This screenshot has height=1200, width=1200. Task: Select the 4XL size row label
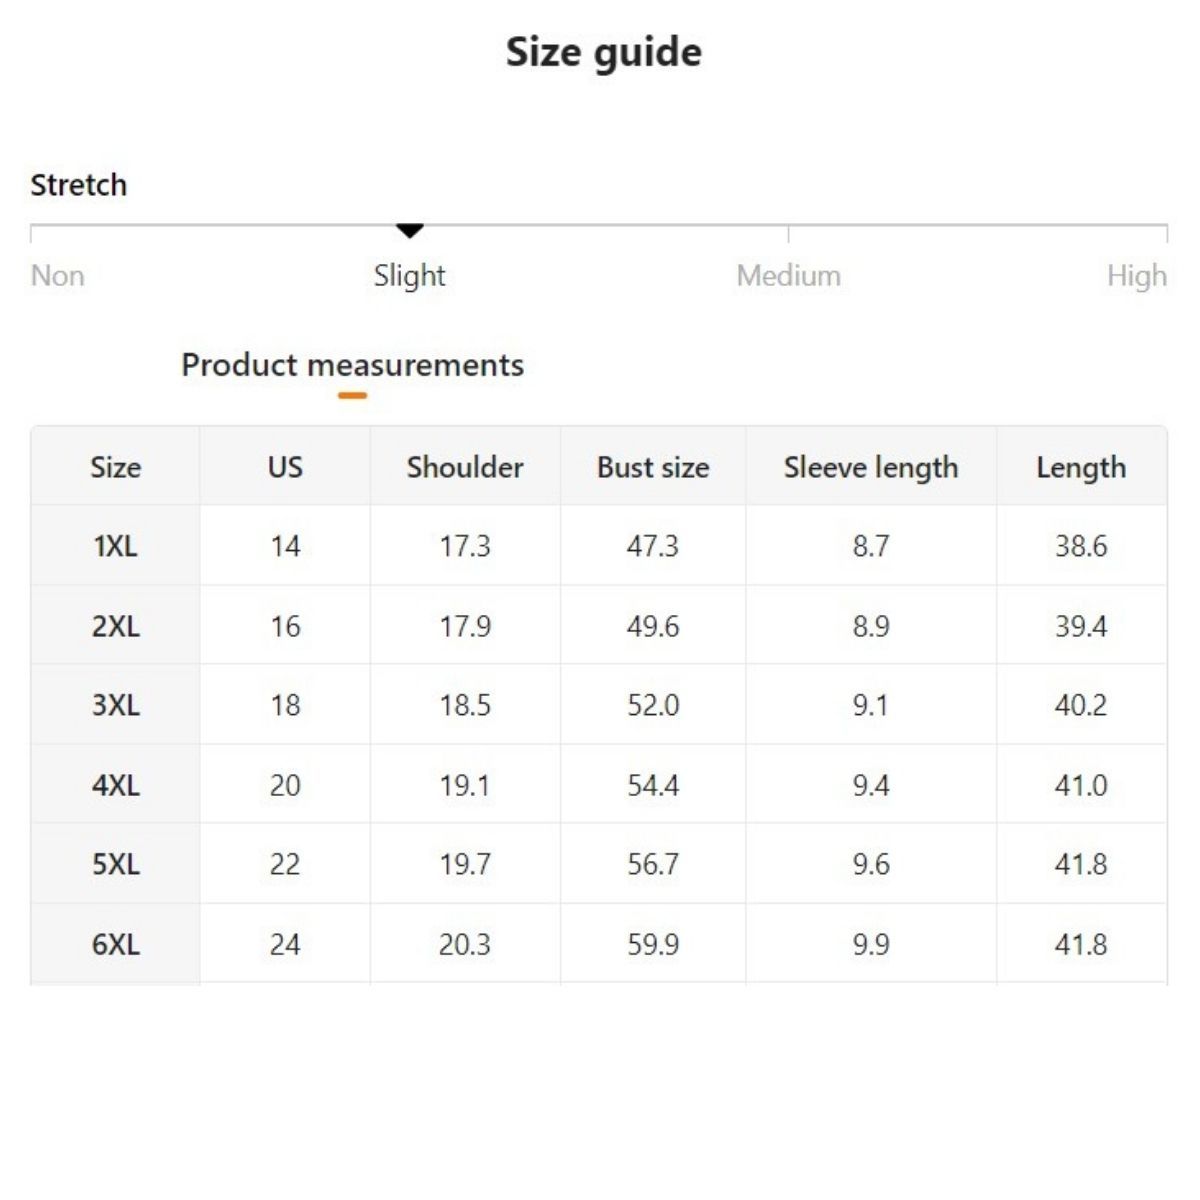[116, 785]
